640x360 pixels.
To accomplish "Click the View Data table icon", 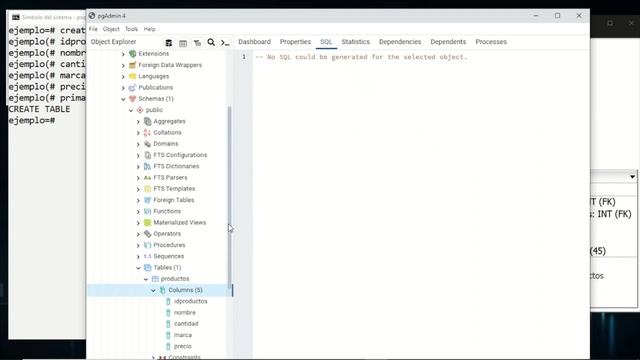I will pyautogui.click(x=183, y=42).
